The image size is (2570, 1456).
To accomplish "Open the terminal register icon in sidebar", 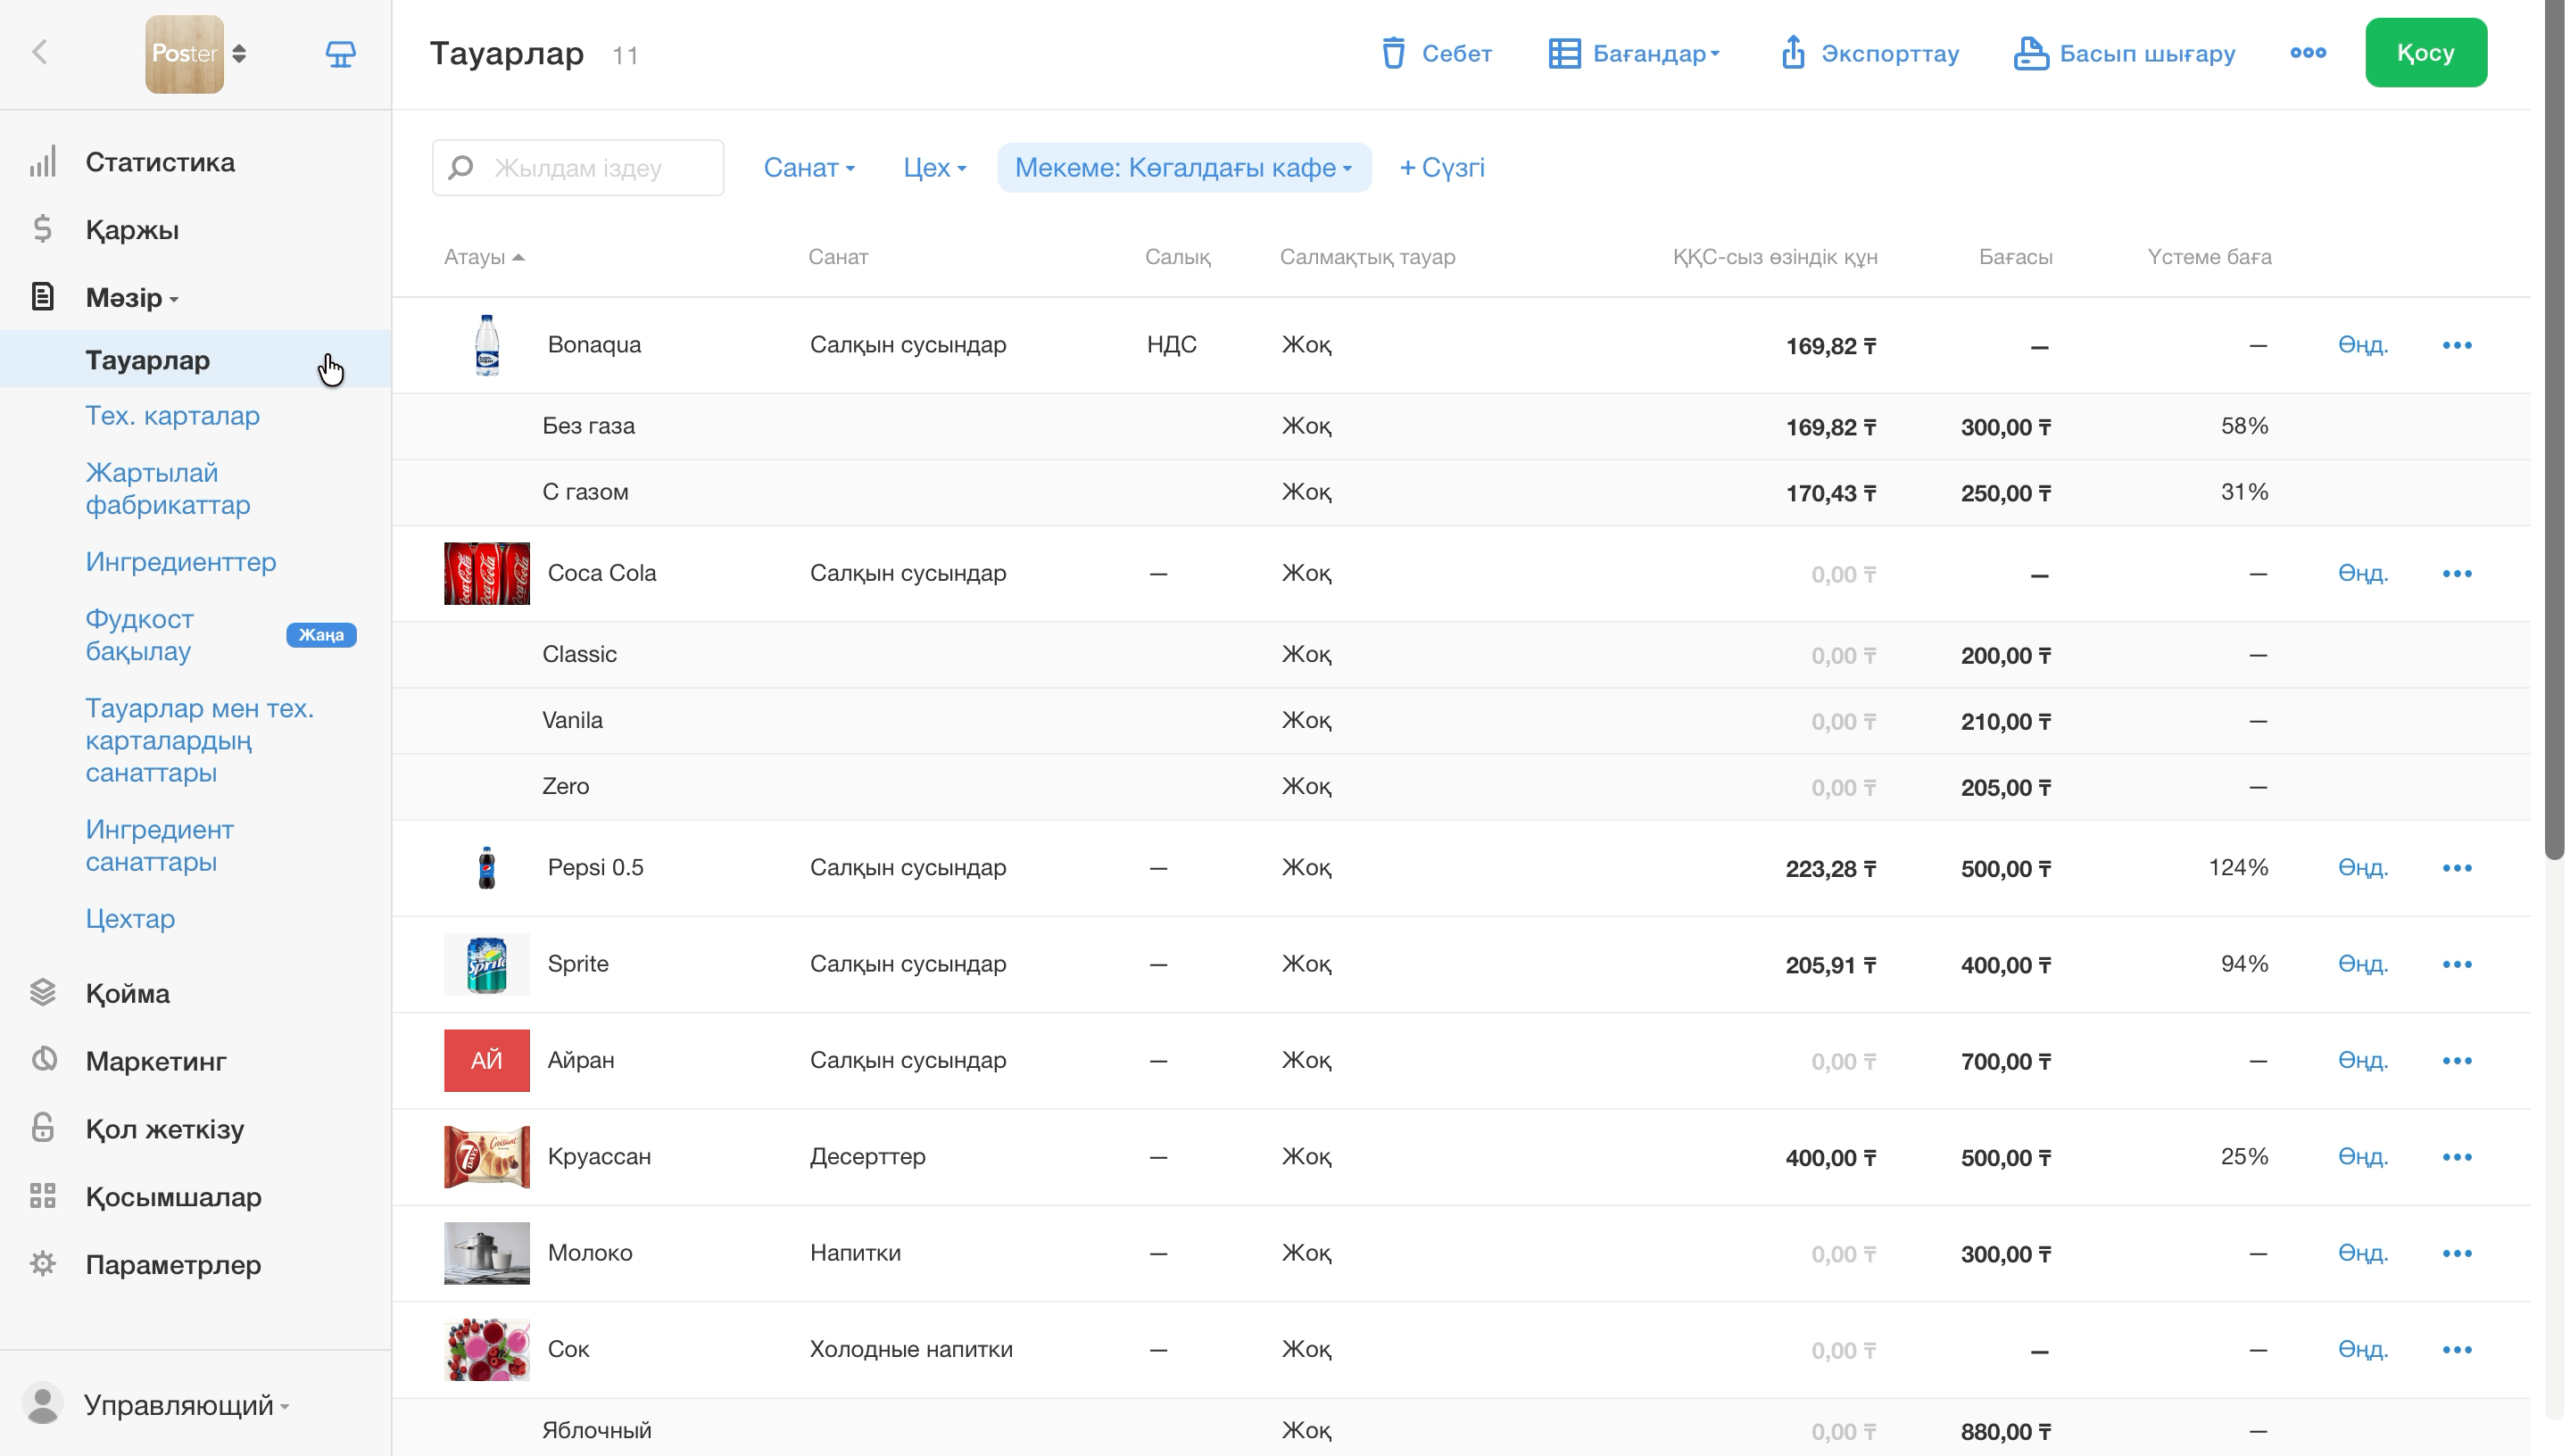I will (x=340, y=53).
